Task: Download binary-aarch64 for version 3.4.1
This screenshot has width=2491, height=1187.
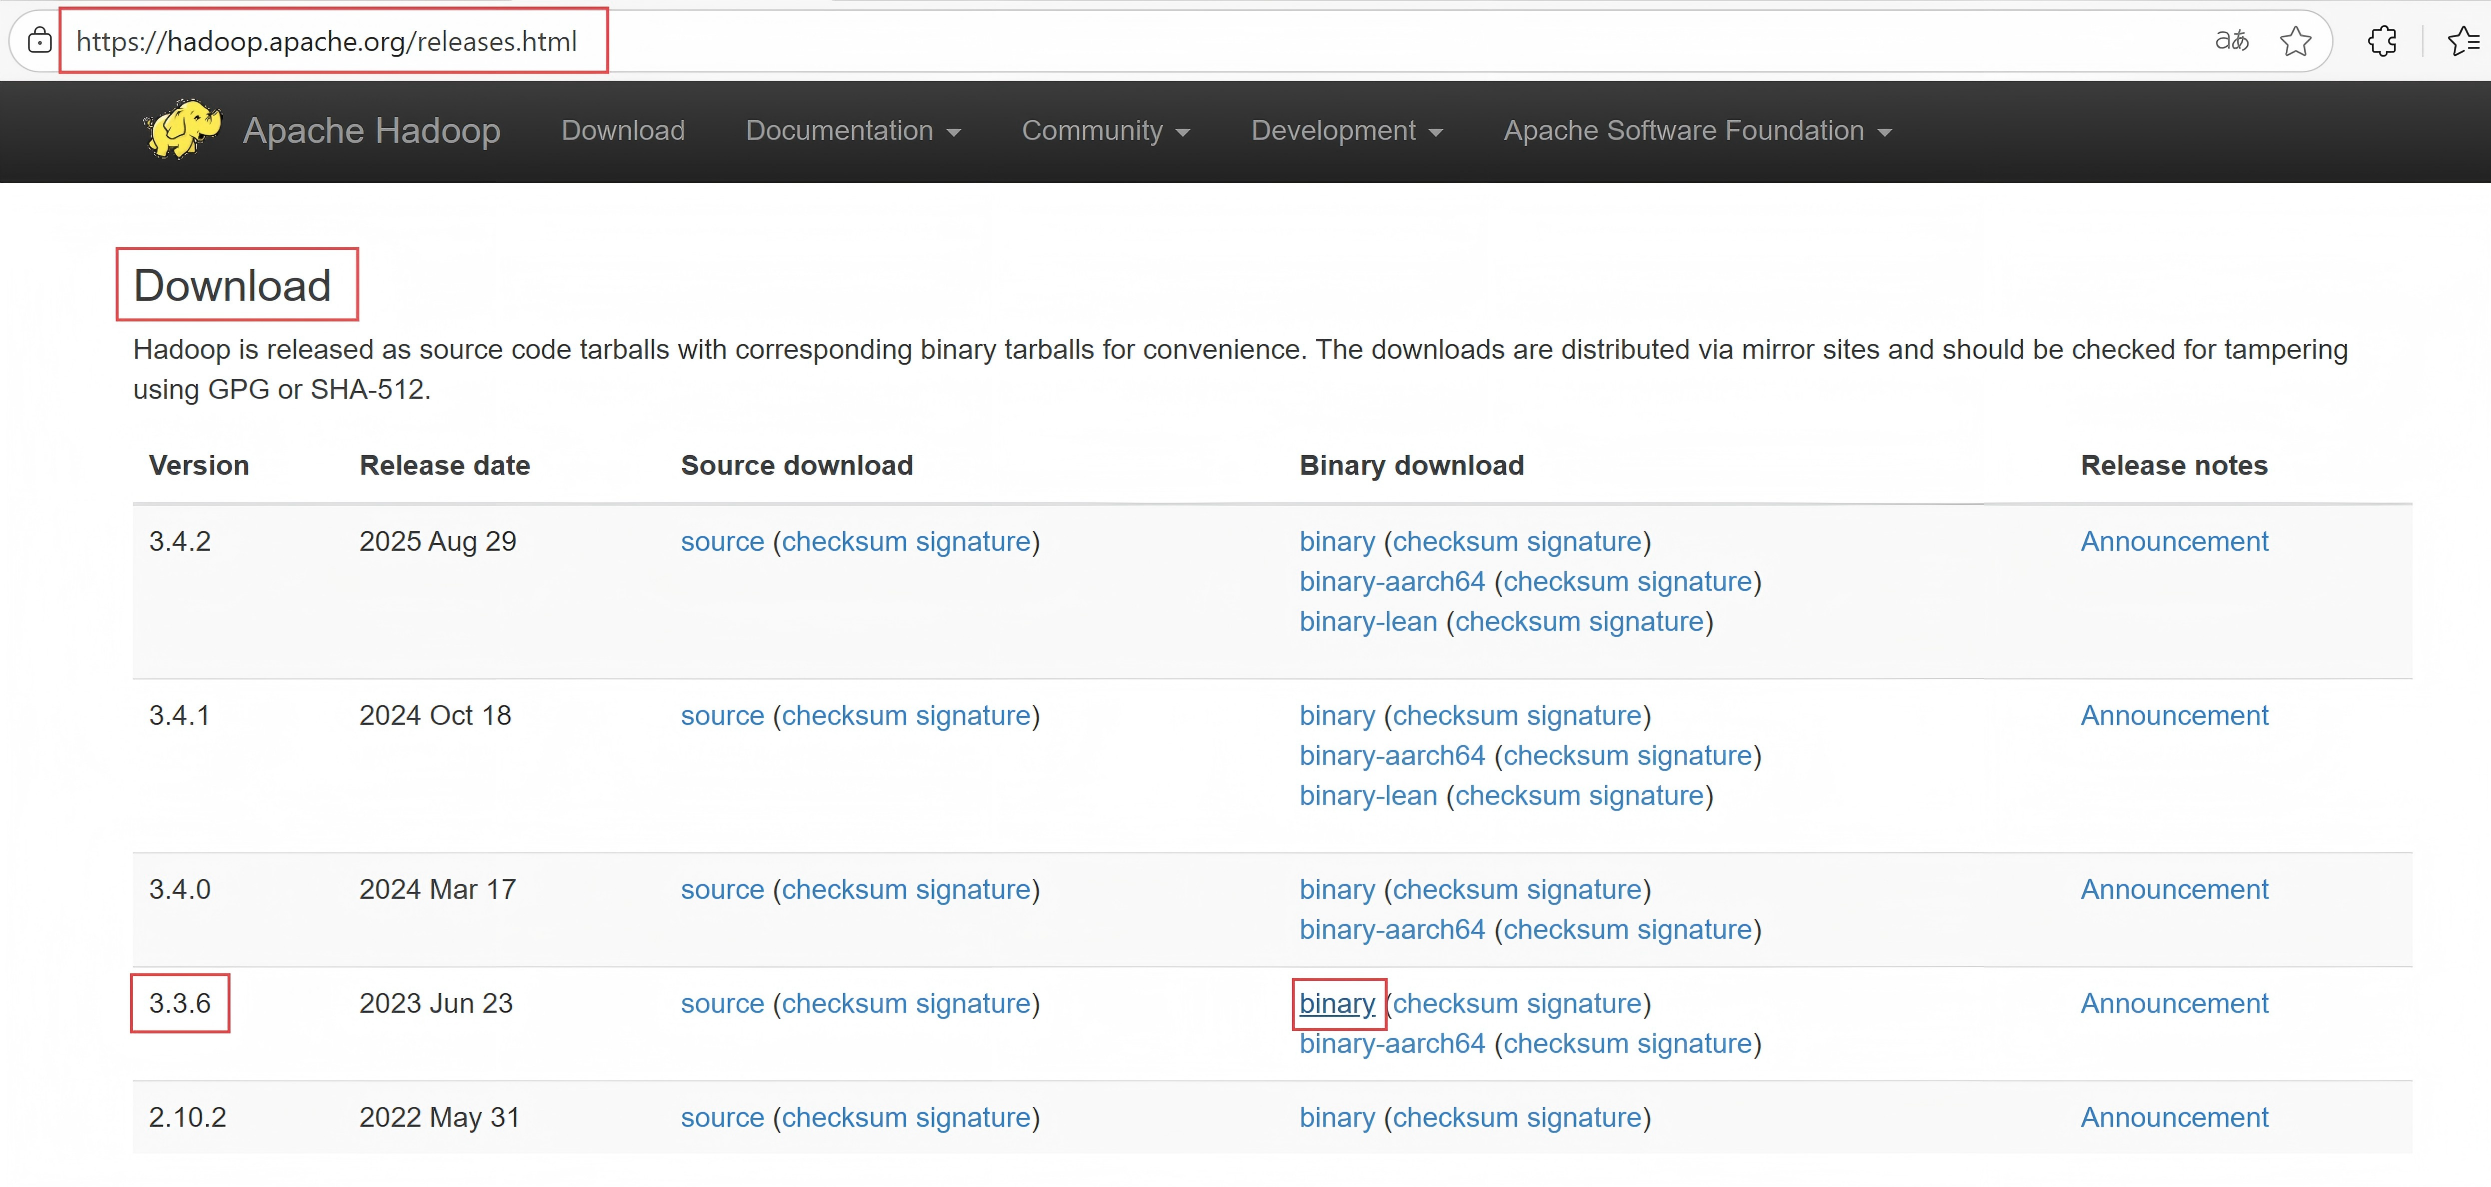Action: pos(1392,755)
